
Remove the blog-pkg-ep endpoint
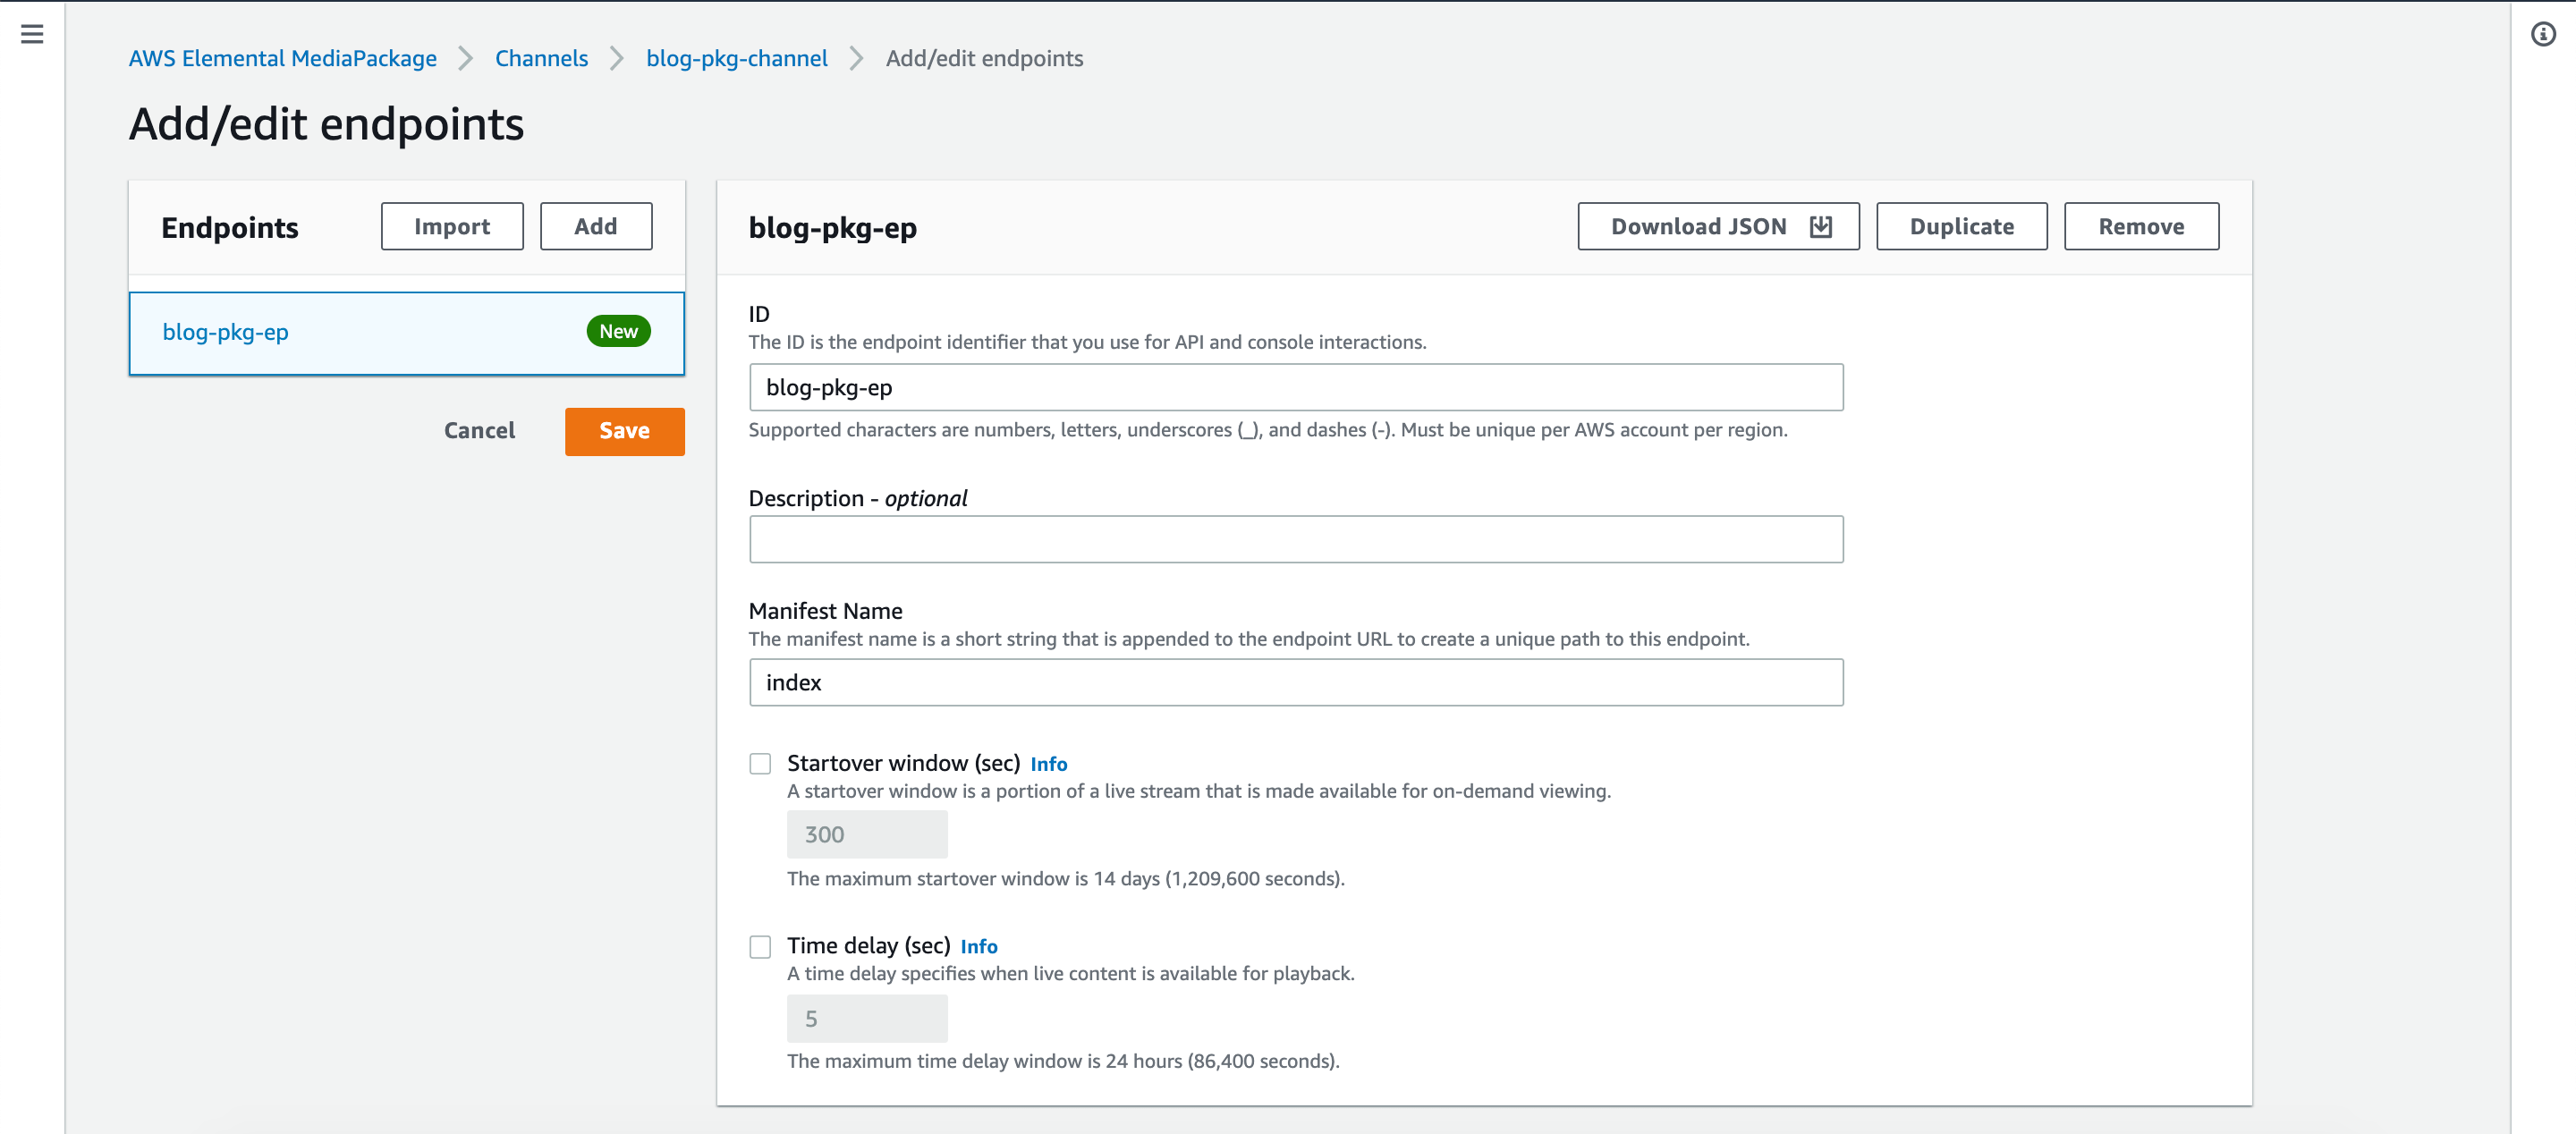pos(2141,226)
